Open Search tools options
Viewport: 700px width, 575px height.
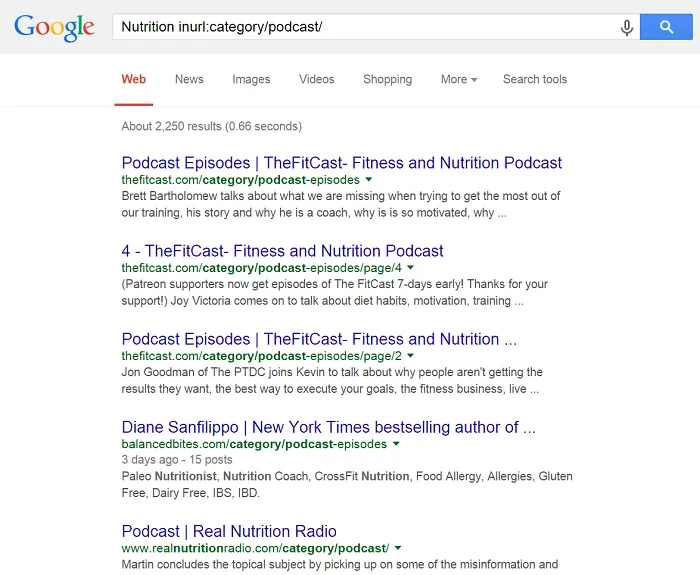(x=535, y=79)
